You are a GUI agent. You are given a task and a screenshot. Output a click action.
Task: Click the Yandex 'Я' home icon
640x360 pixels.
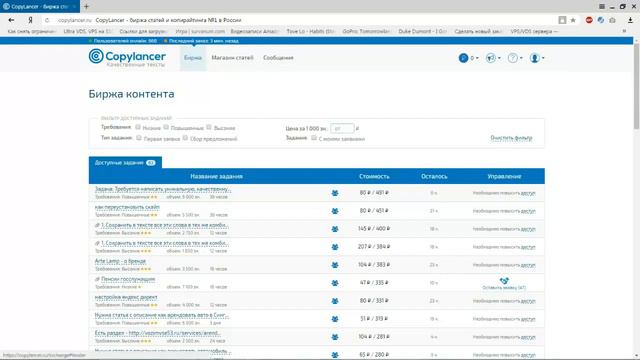pyautogui.click(x=30, y=20)
